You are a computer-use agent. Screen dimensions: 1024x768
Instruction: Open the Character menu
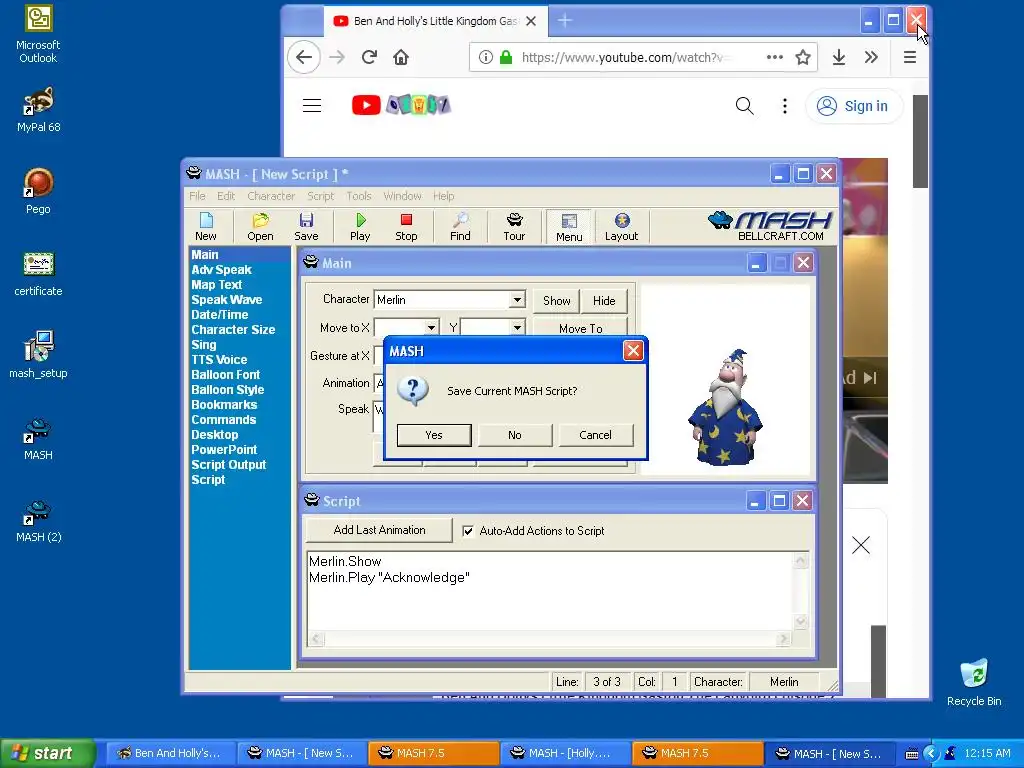click(271, 196)
